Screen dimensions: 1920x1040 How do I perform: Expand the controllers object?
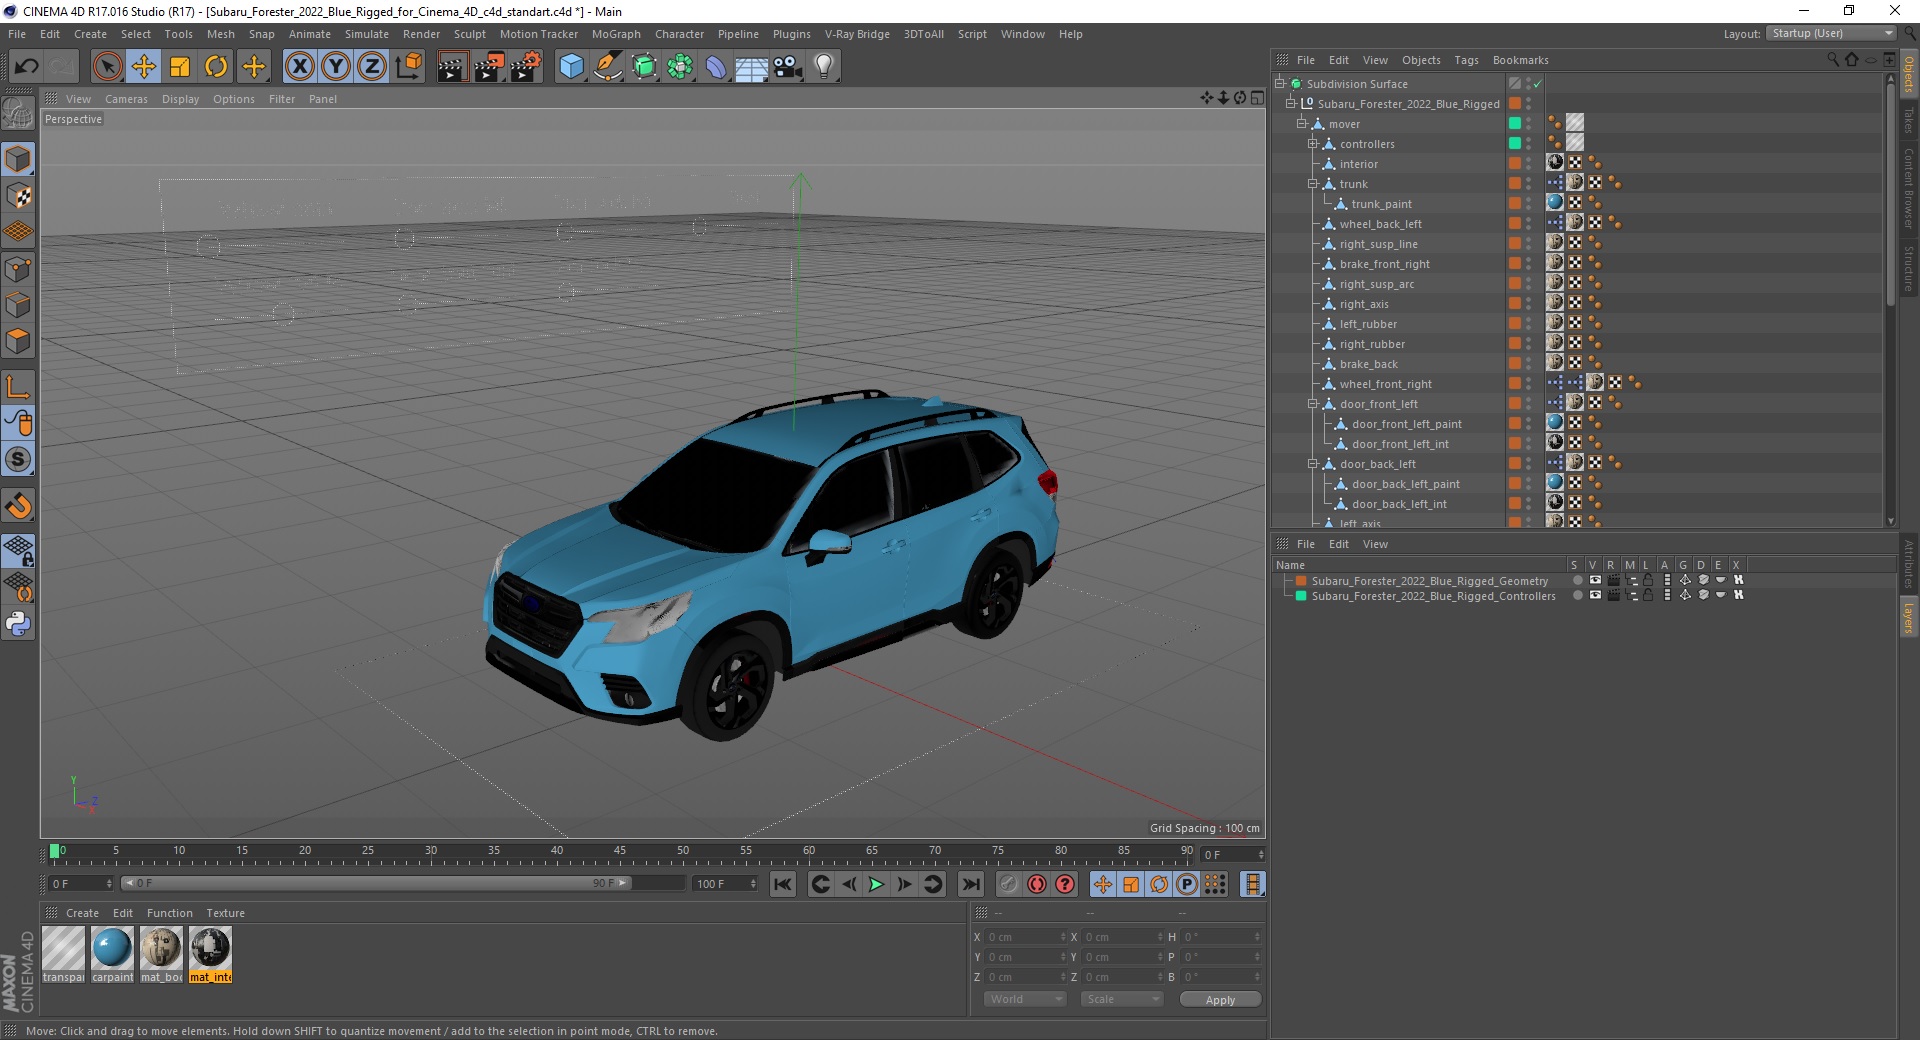pos(1313,144)
